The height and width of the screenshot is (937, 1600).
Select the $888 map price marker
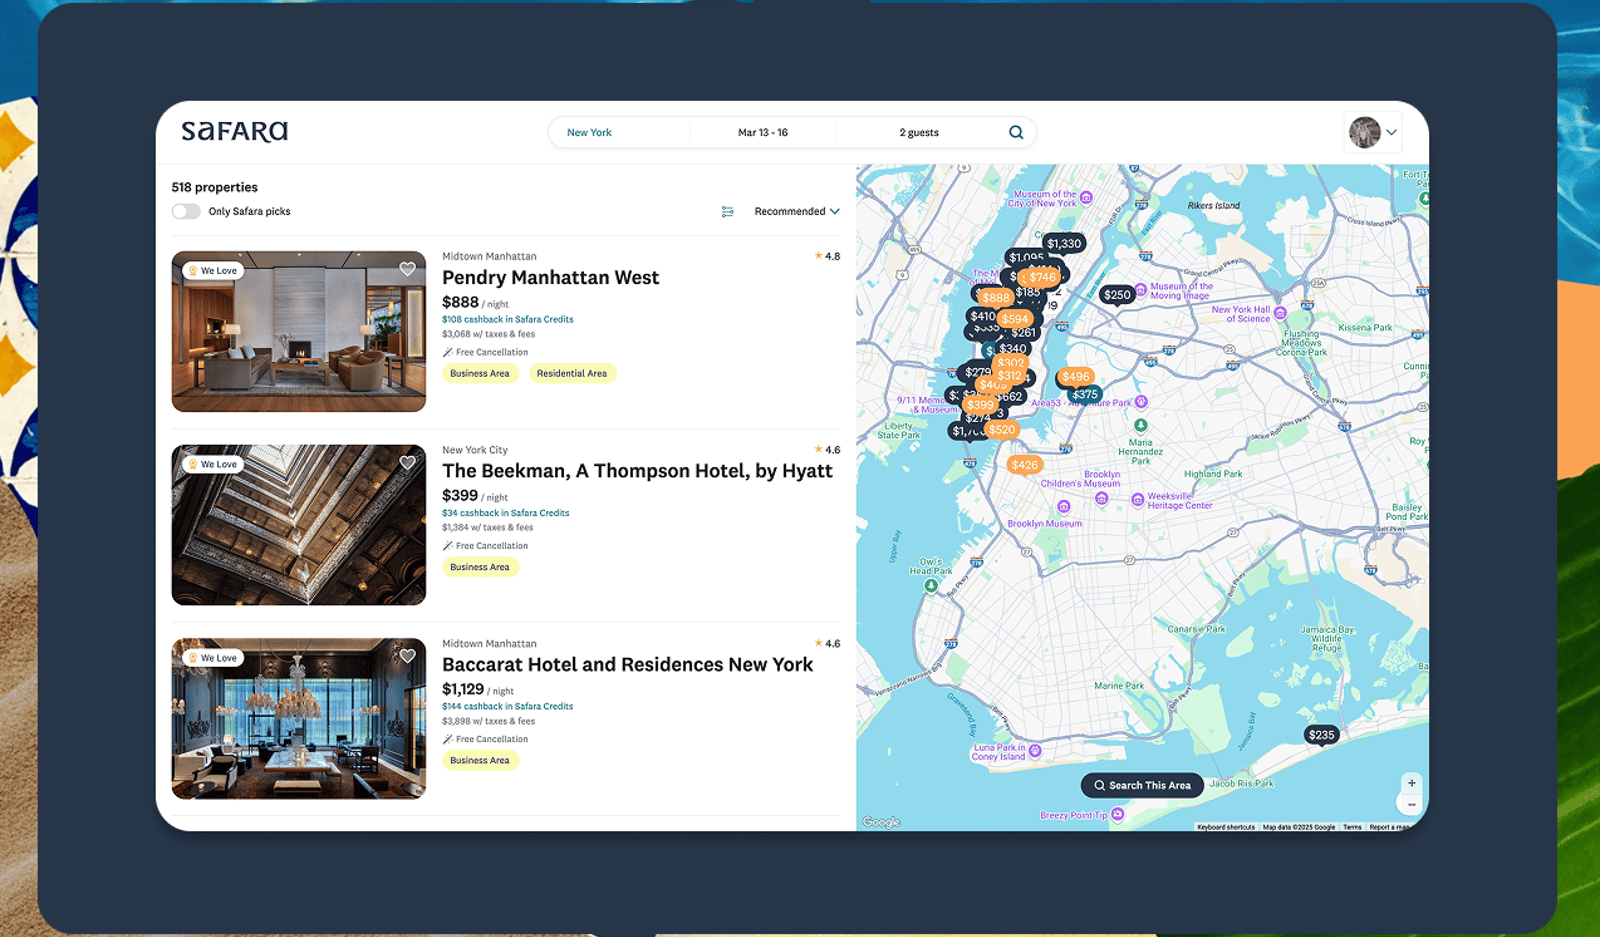pyautogui.click(x=995, y=297)
